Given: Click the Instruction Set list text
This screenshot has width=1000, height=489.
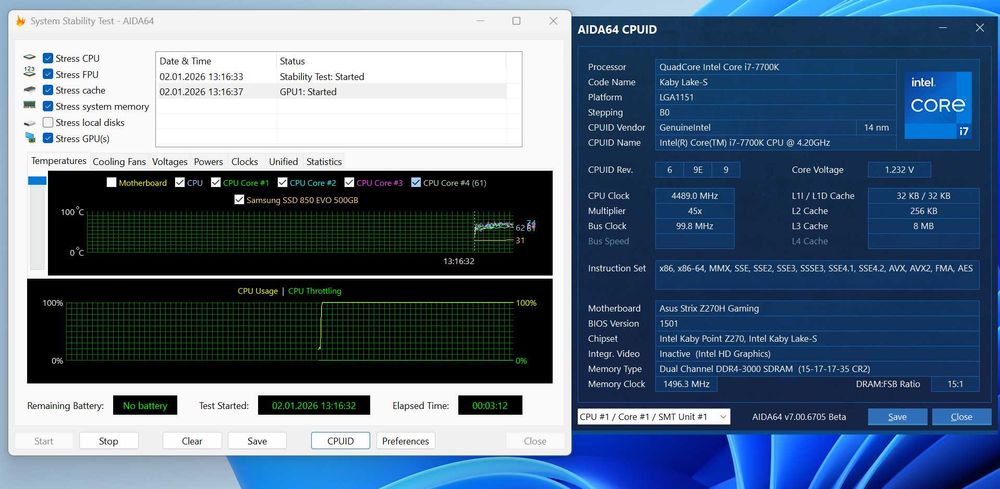Looking at the screenshot, I should 816,268.
